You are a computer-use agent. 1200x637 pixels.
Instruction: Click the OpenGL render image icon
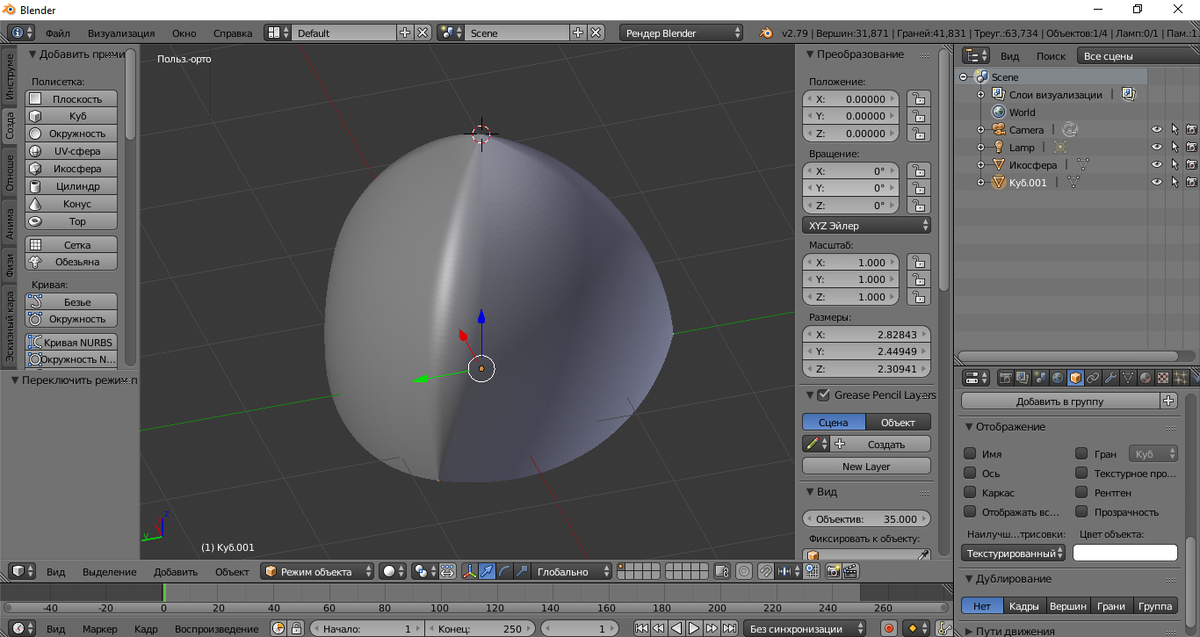tap(832, 572)
